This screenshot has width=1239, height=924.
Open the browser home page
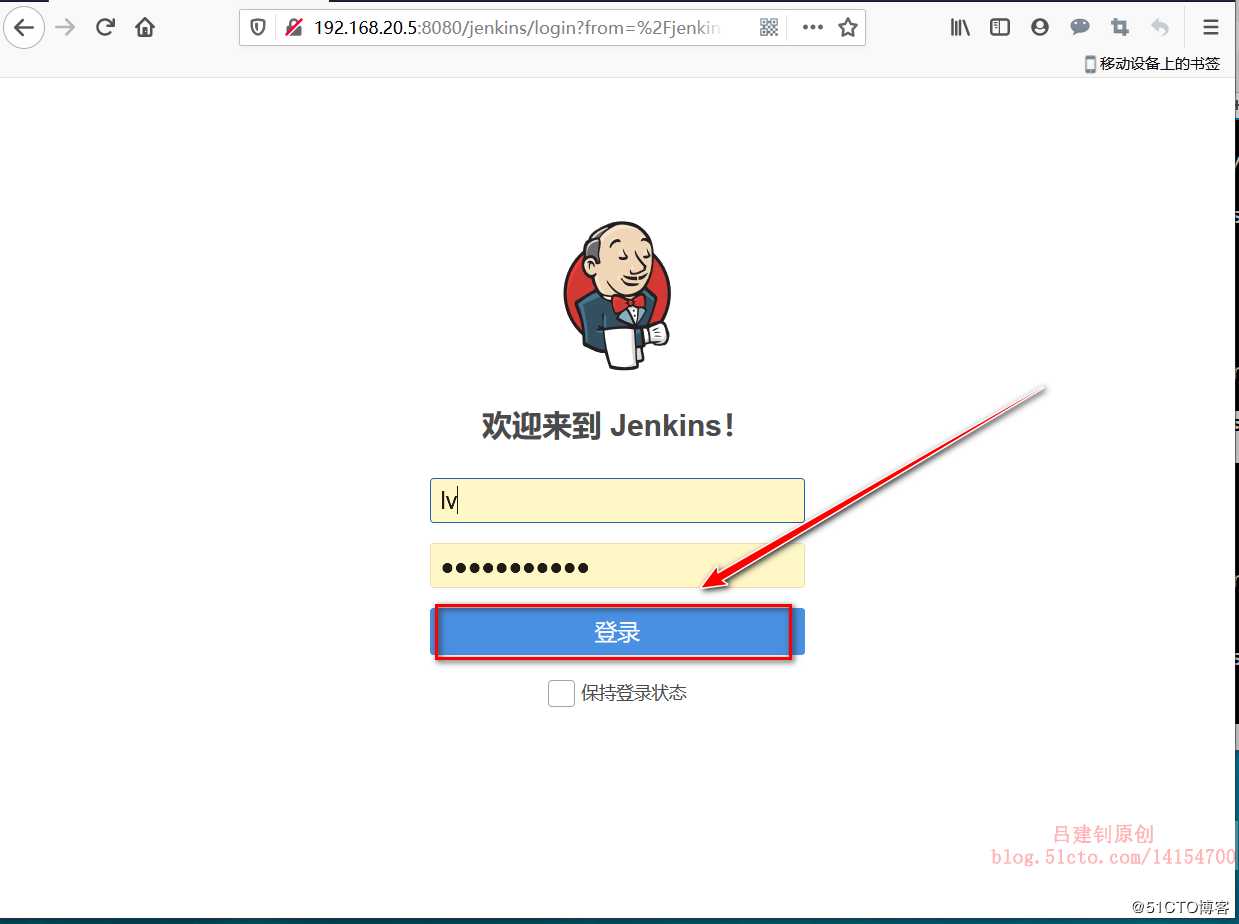[145, 28]
